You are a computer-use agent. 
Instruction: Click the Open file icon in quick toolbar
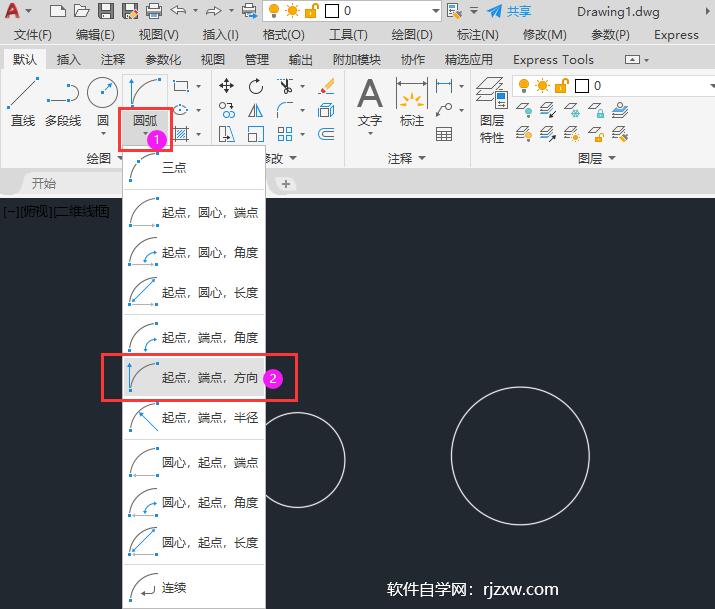pyautogui.click(x=82, y=10)
